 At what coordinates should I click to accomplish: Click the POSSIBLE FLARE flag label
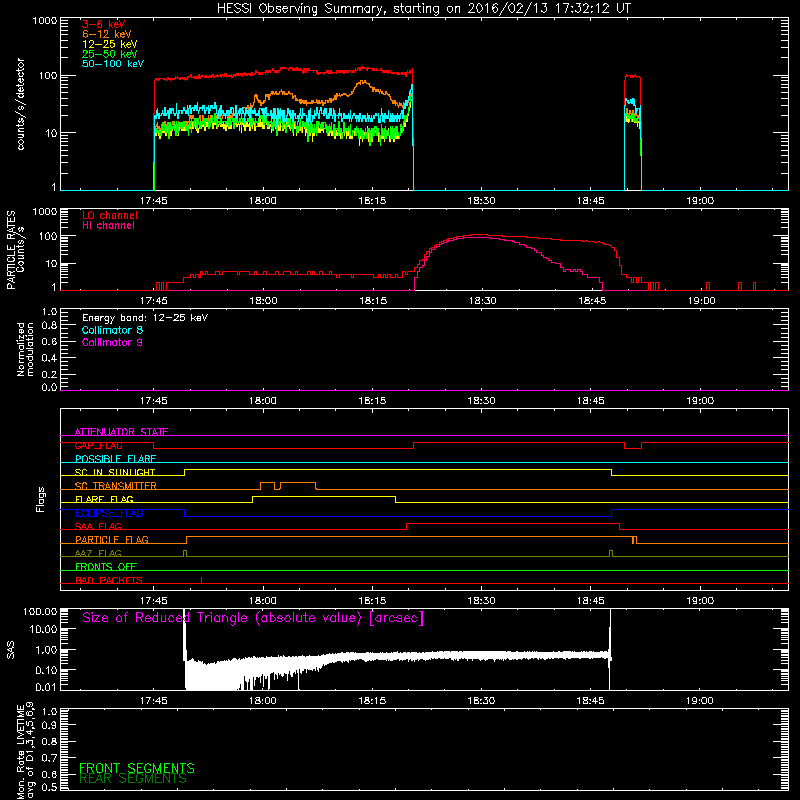click(x=115, y=459)
